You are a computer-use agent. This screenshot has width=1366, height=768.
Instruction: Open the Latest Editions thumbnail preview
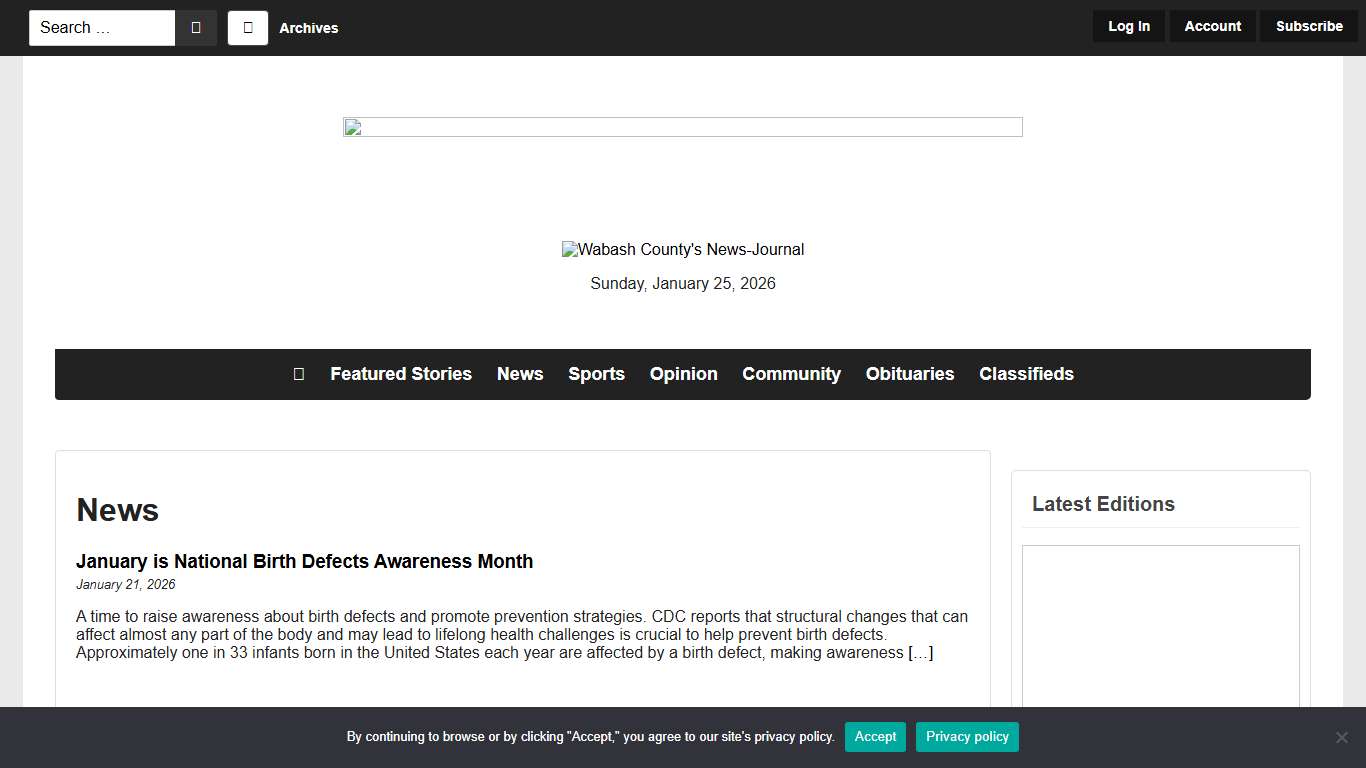point(1160,625)
